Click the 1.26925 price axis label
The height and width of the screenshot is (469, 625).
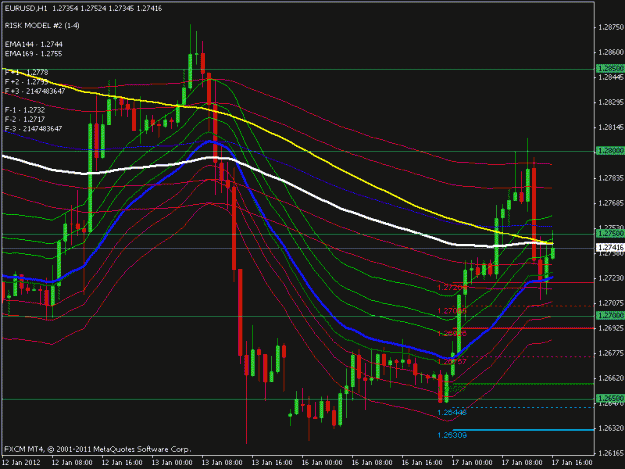pos(611,328)
